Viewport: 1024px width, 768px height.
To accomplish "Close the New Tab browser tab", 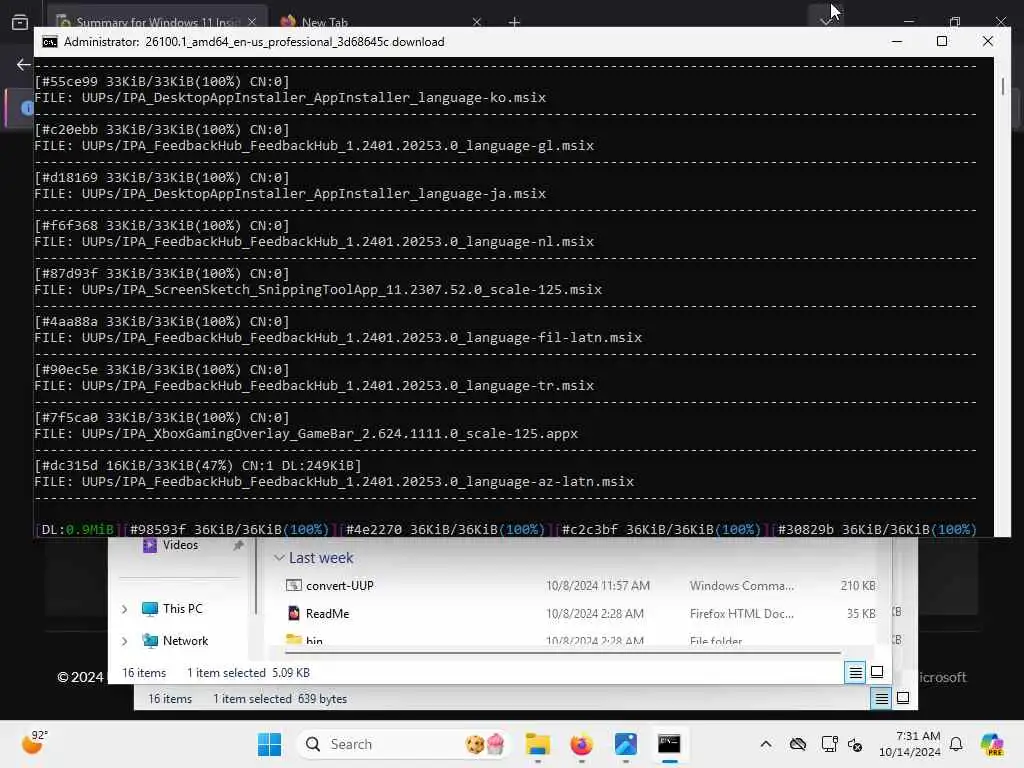I will (477, 22).
